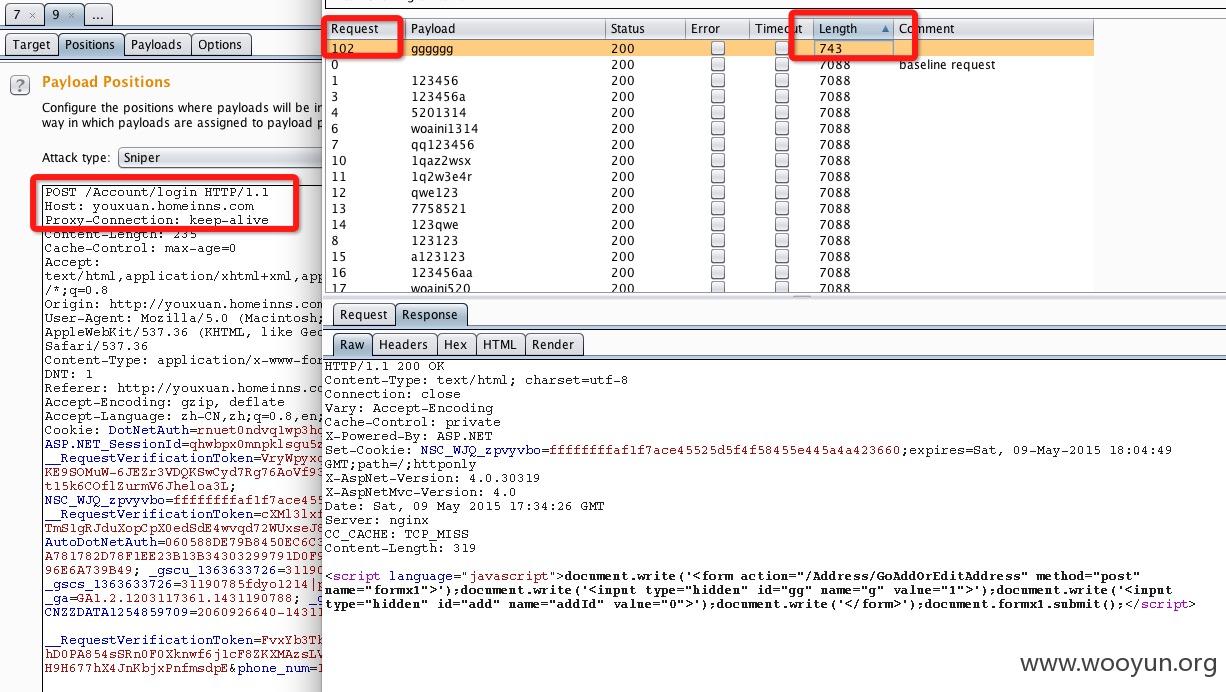Select the Positions tab

coord(90,45)
